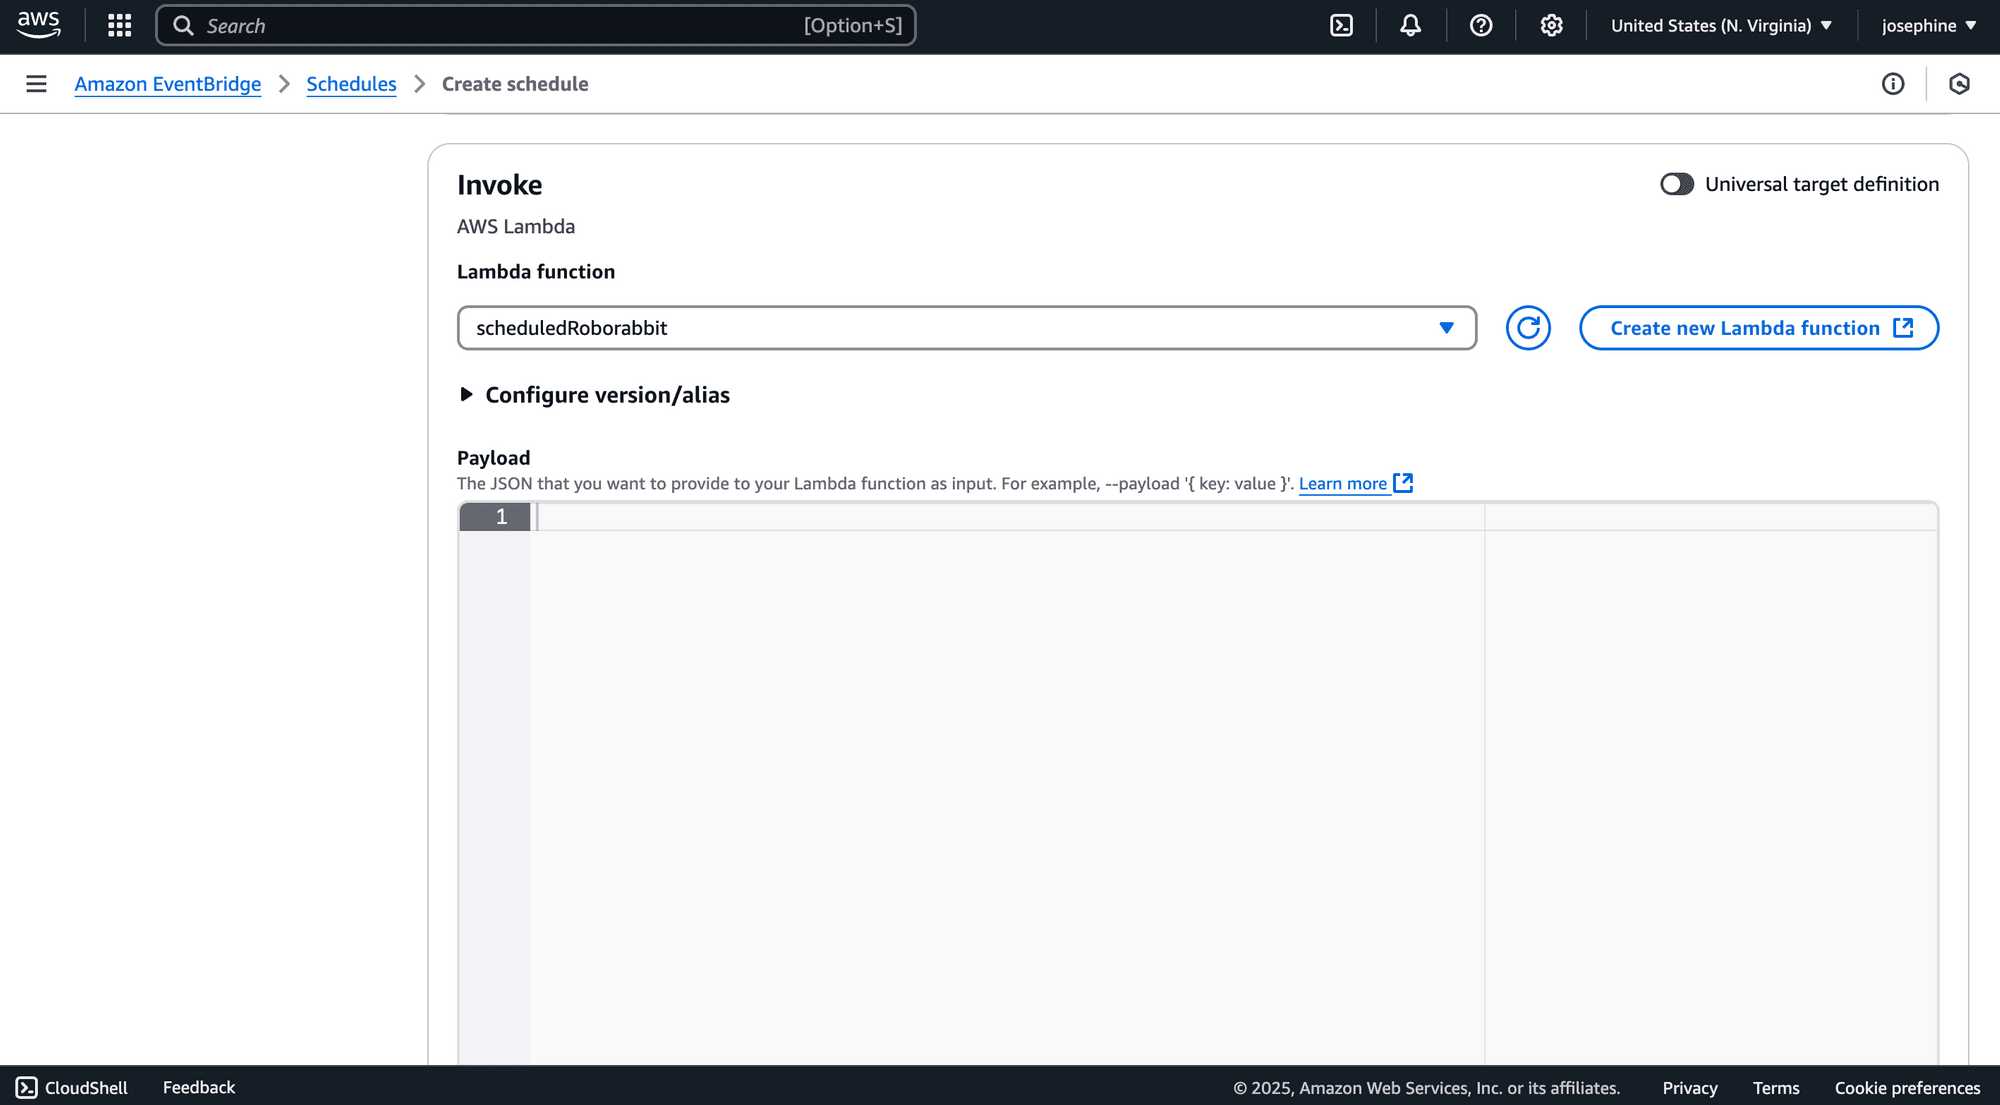Enable Universal target definition toggle
The height and width of the screenshot is (1105, 2000).
pyautogui.click(x=1677, y=184)
